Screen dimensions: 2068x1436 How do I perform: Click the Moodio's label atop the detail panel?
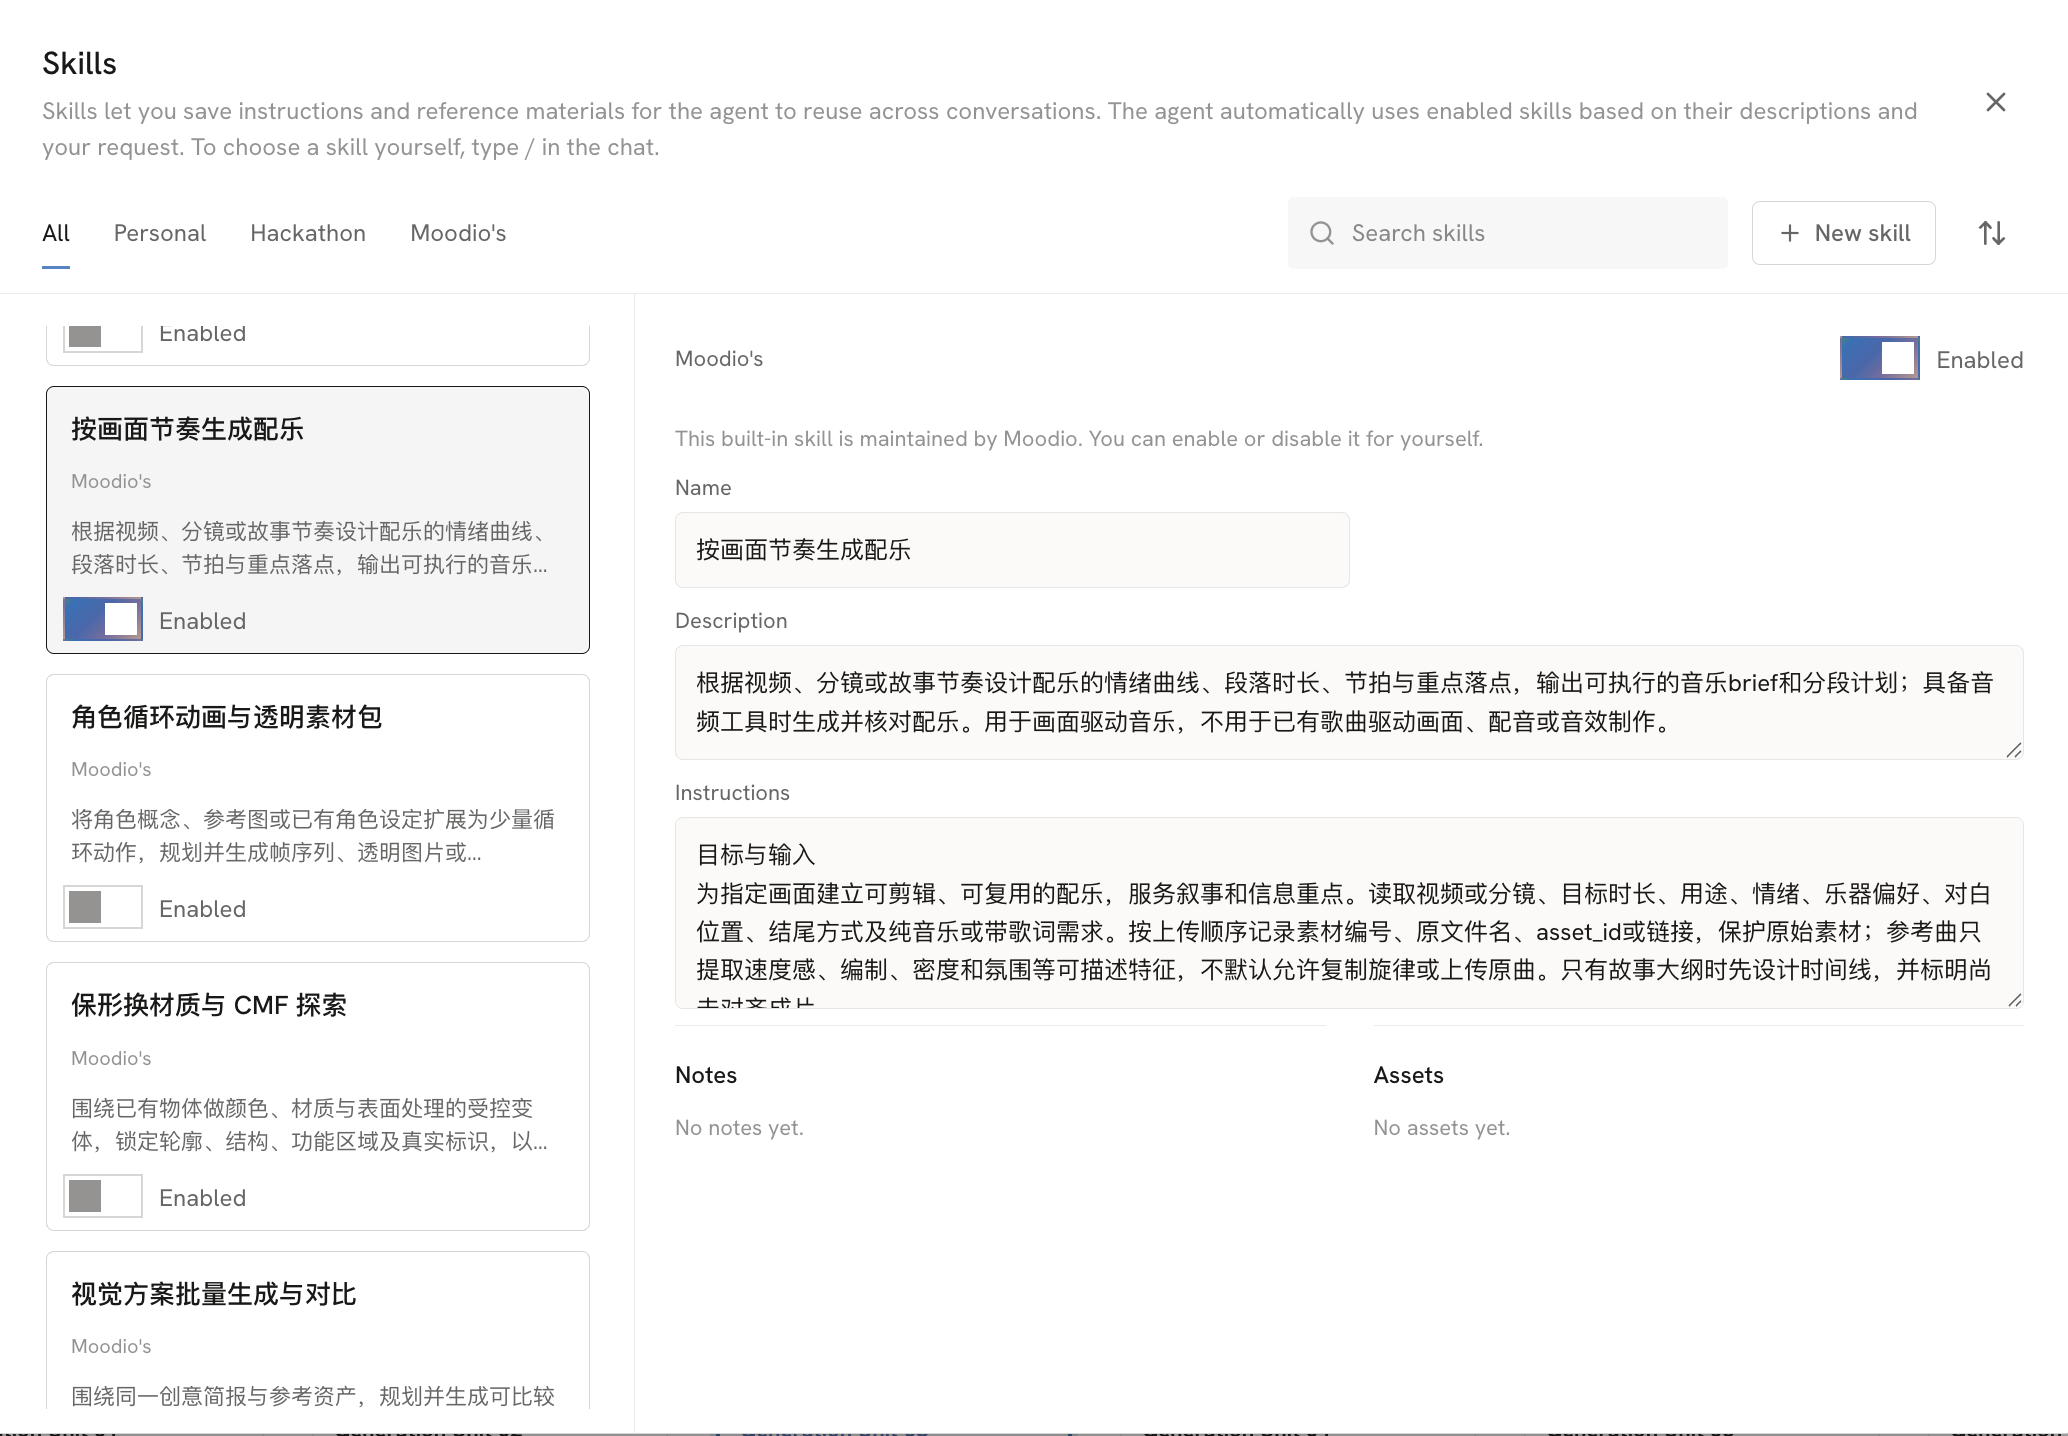pyautogui.click(x=719, y=359)
